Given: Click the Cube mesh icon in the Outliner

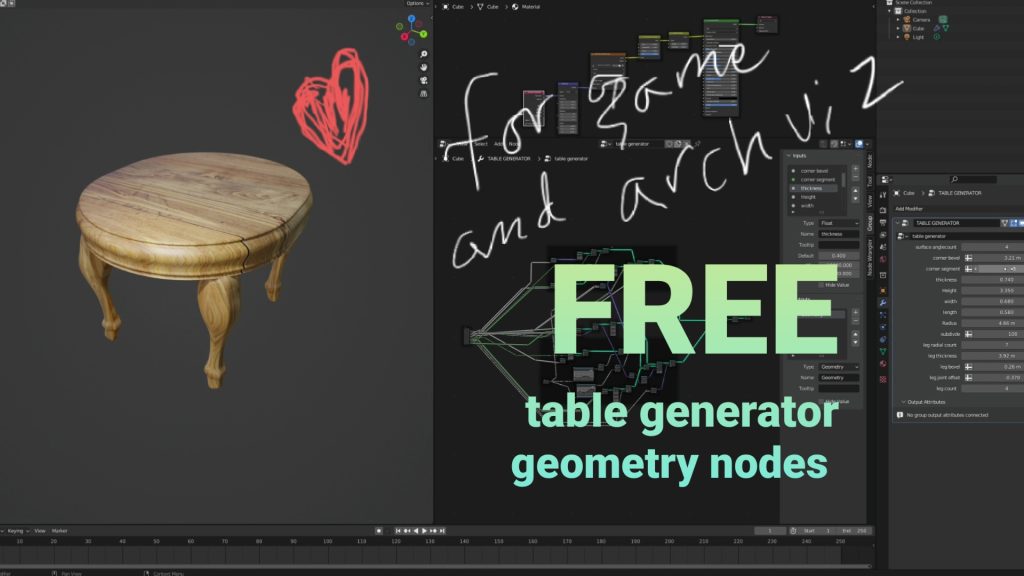Looking at the screenshot, I should coord(906,28).
